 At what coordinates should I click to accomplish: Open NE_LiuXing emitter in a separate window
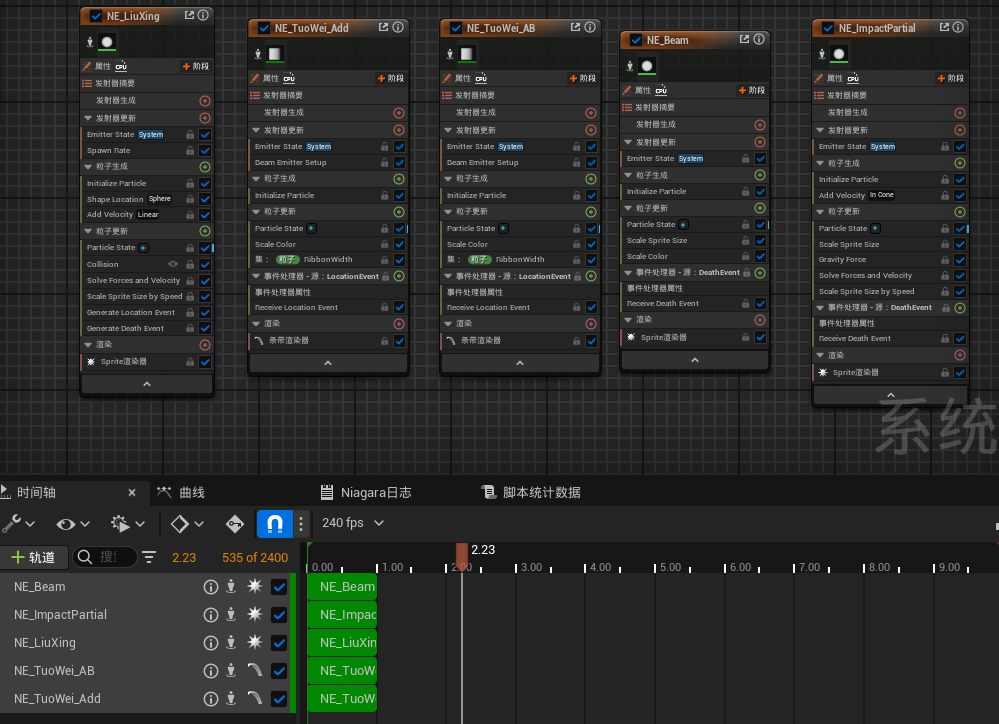(189, 15)
